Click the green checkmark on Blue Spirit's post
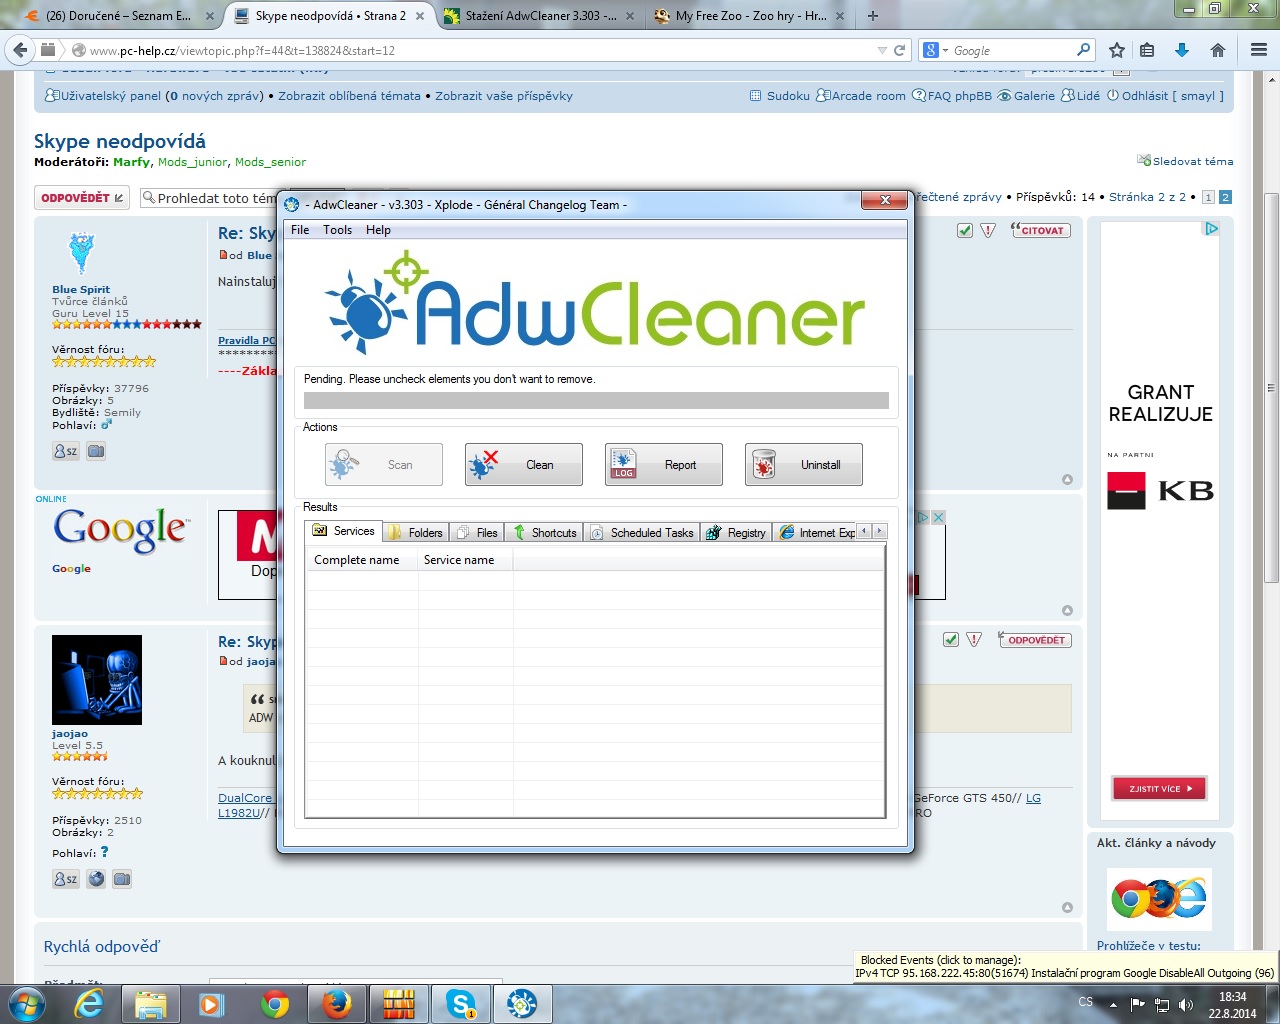The height and width of the screenshot is (1024, 1280). pos(965,230)
